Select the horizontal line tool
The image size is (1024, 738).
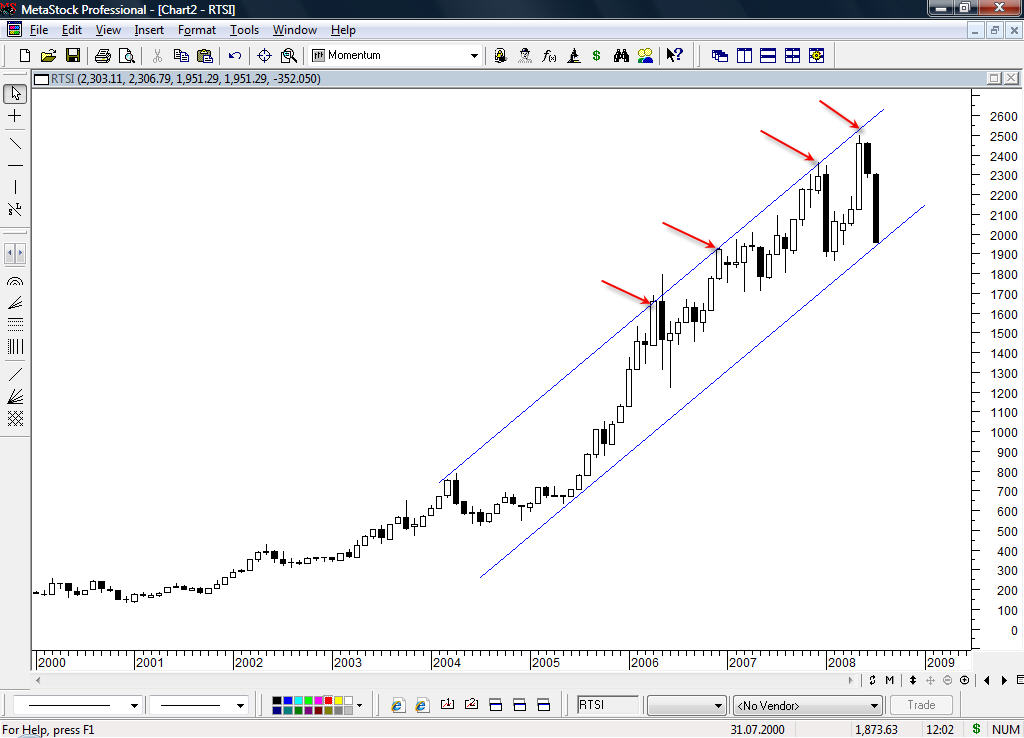(x=15, y=165)
